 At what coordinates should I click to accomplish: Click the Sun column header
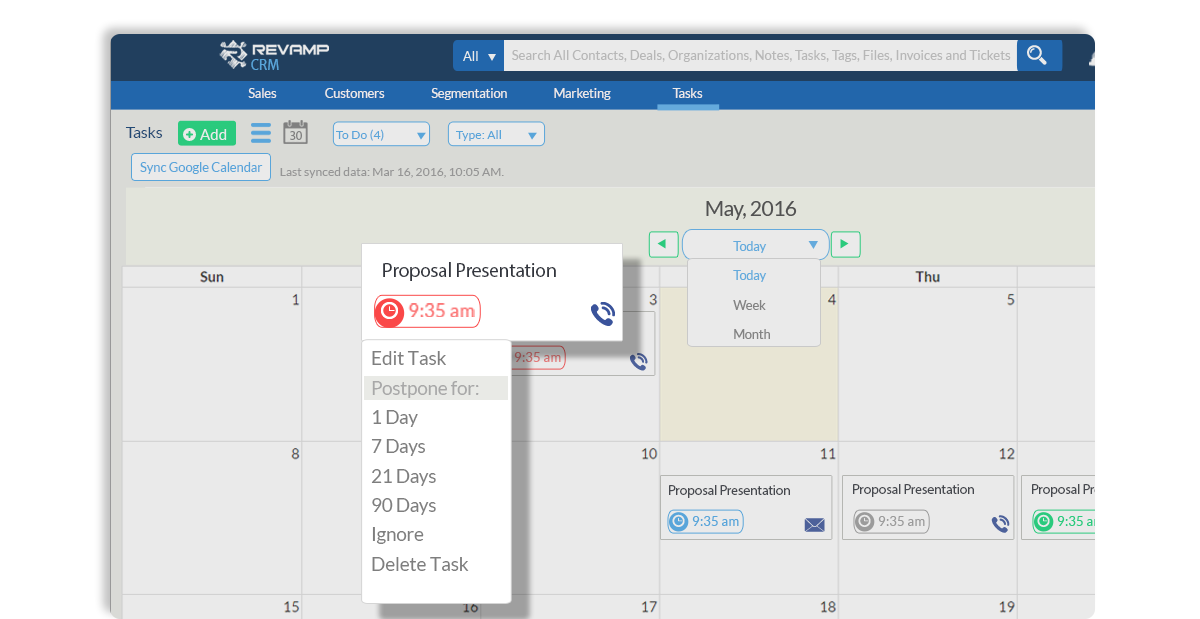[212, 277]
